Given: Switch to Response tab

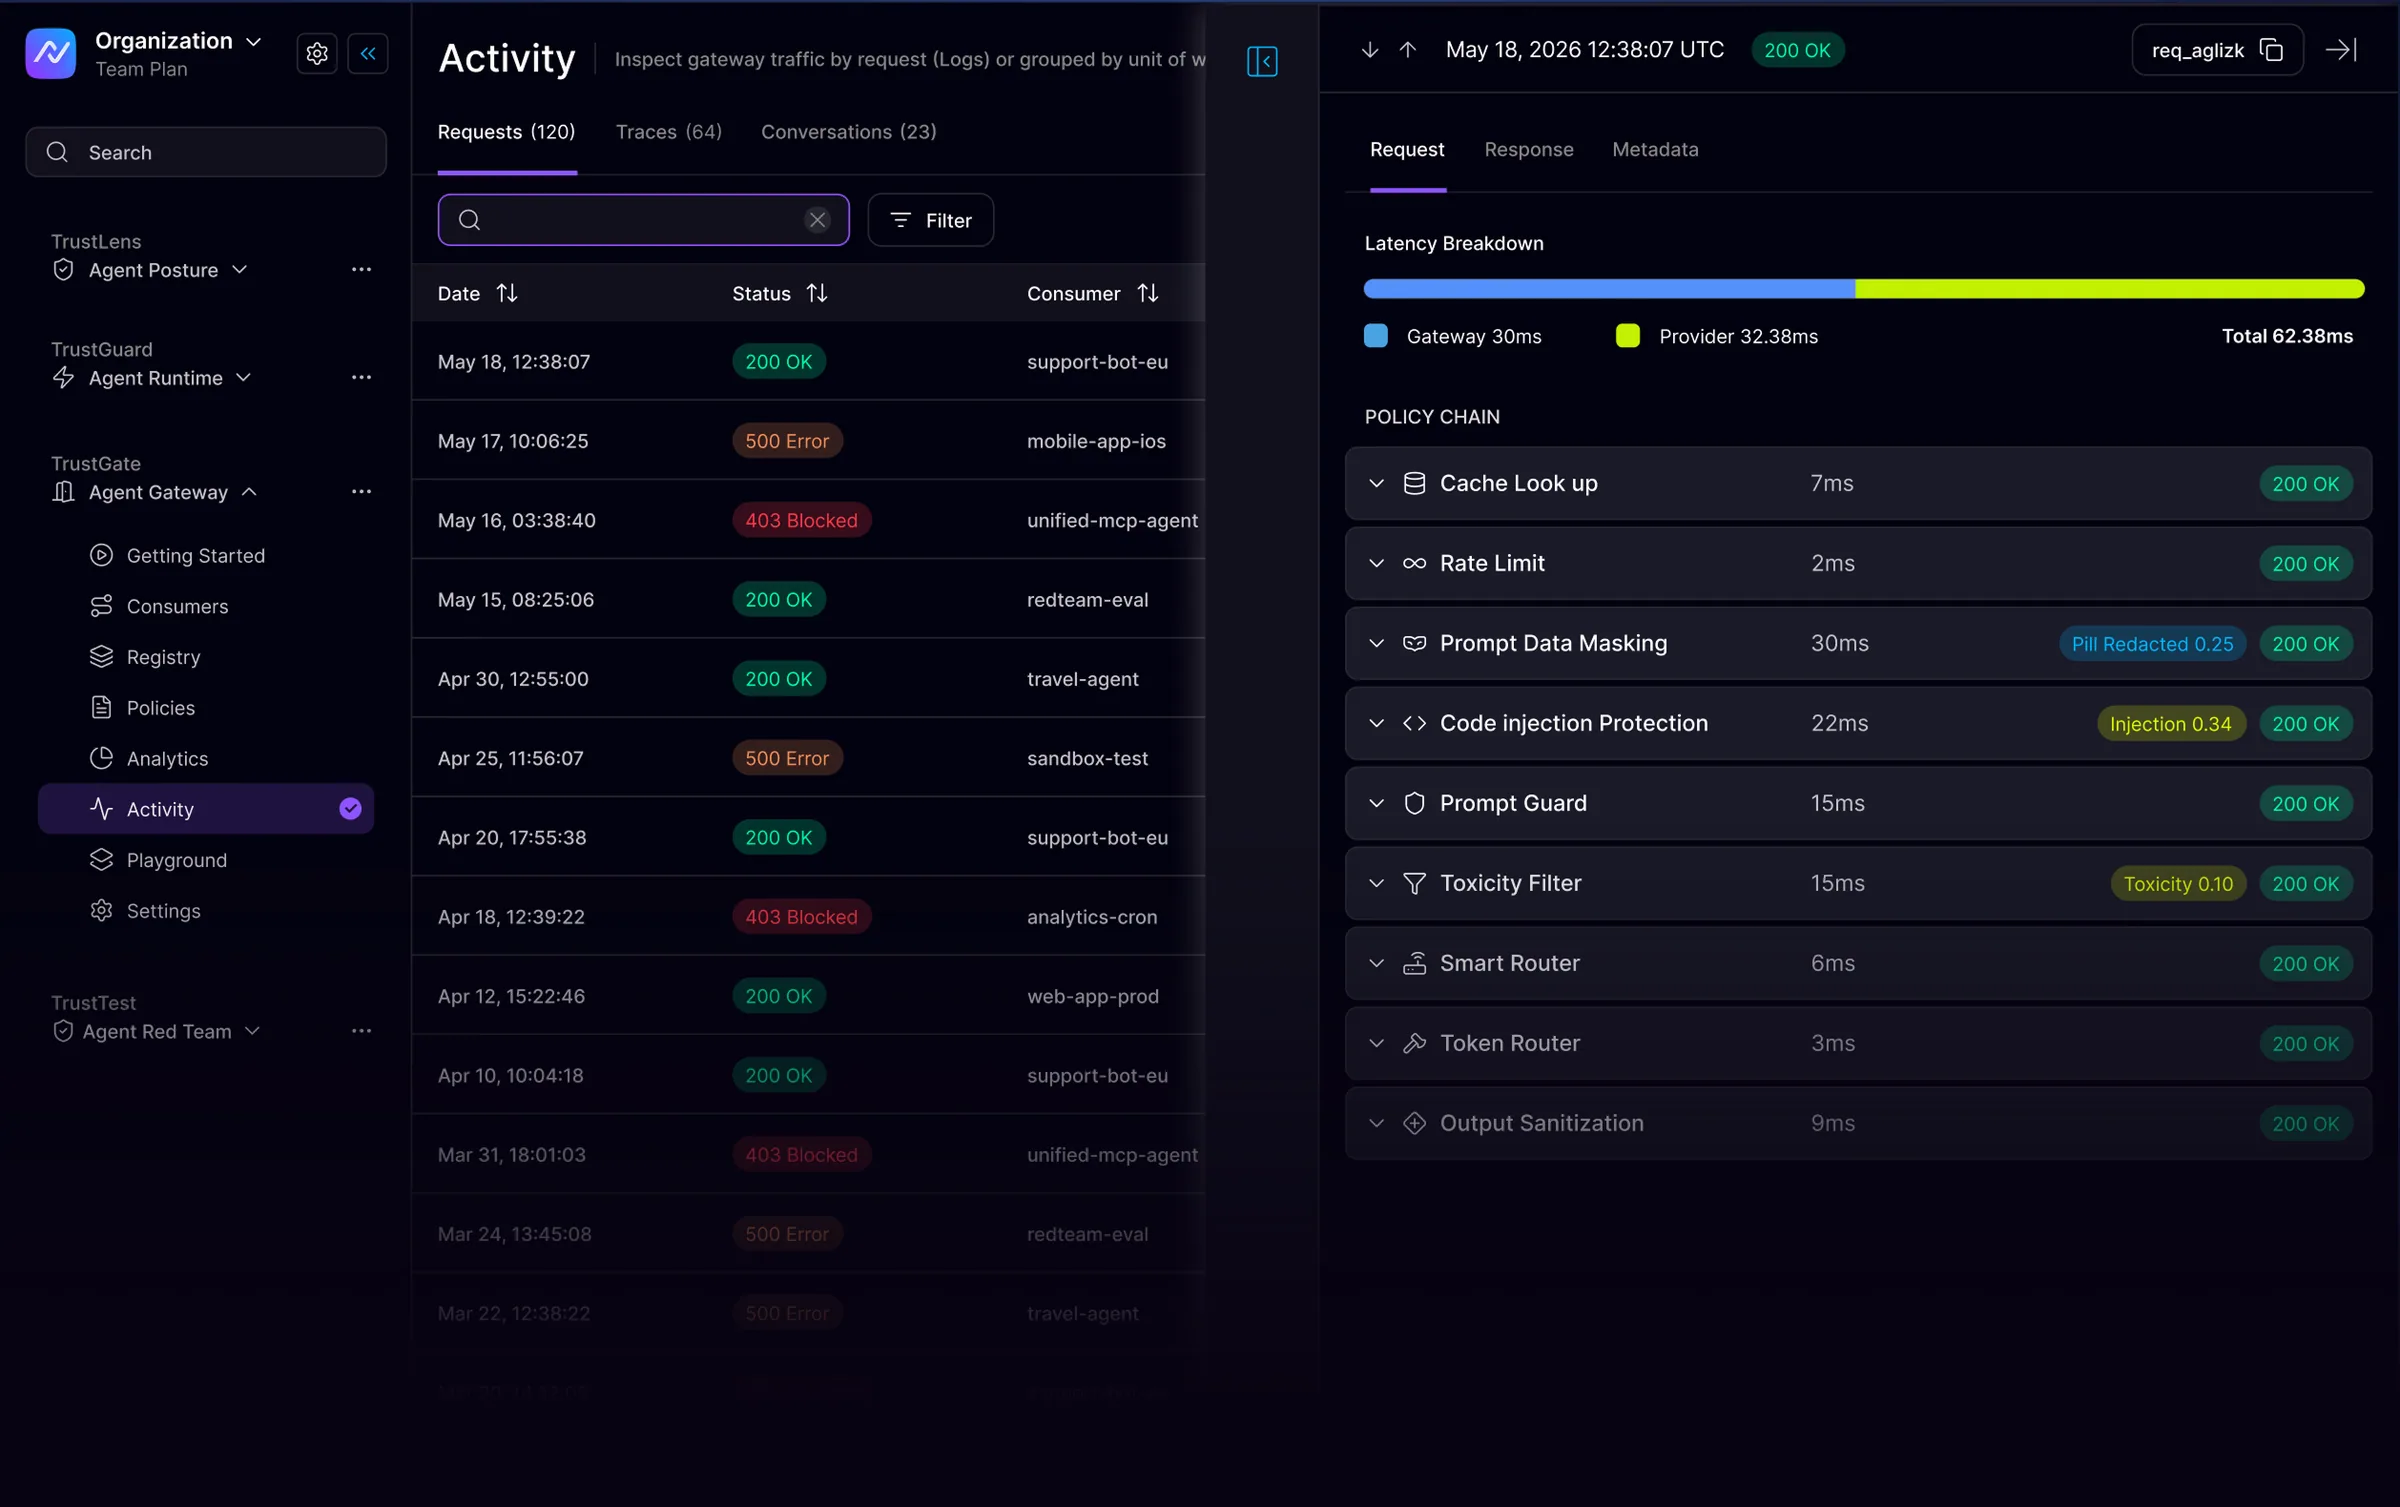Looking at the screenshot, I should point(1528,149).
